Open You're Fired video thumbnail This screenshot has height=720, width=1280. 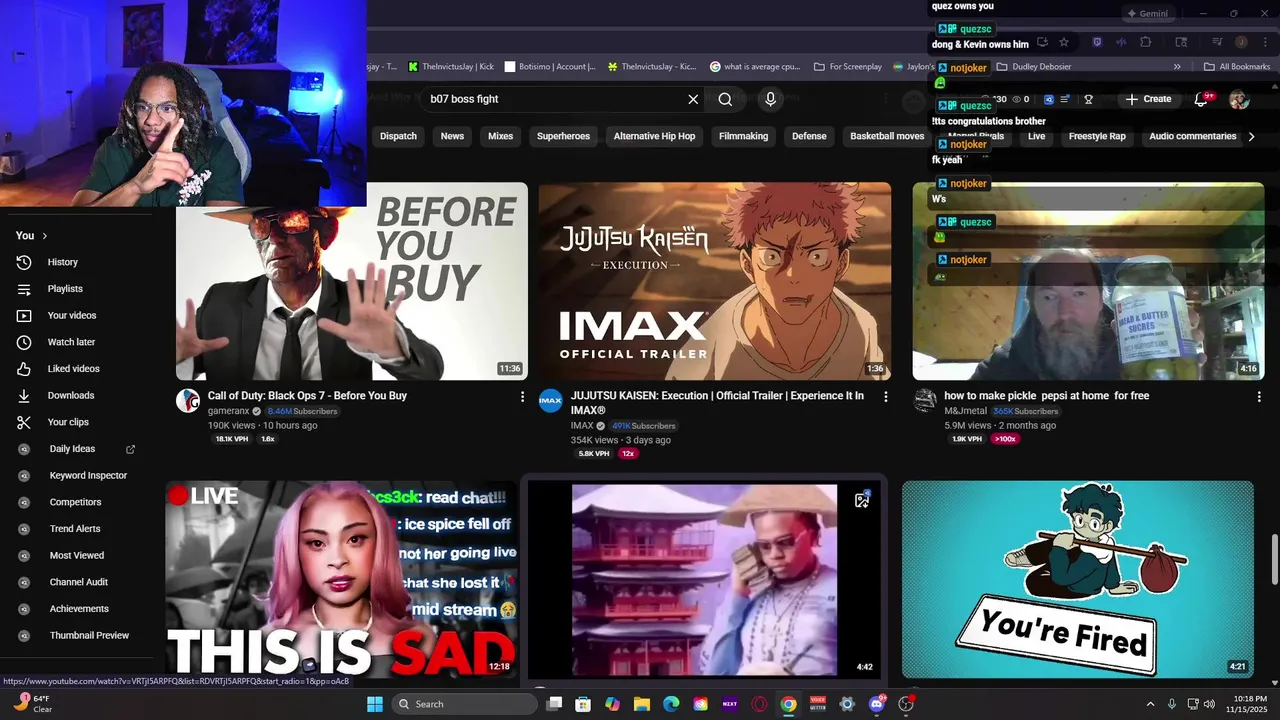(1077, 579)
